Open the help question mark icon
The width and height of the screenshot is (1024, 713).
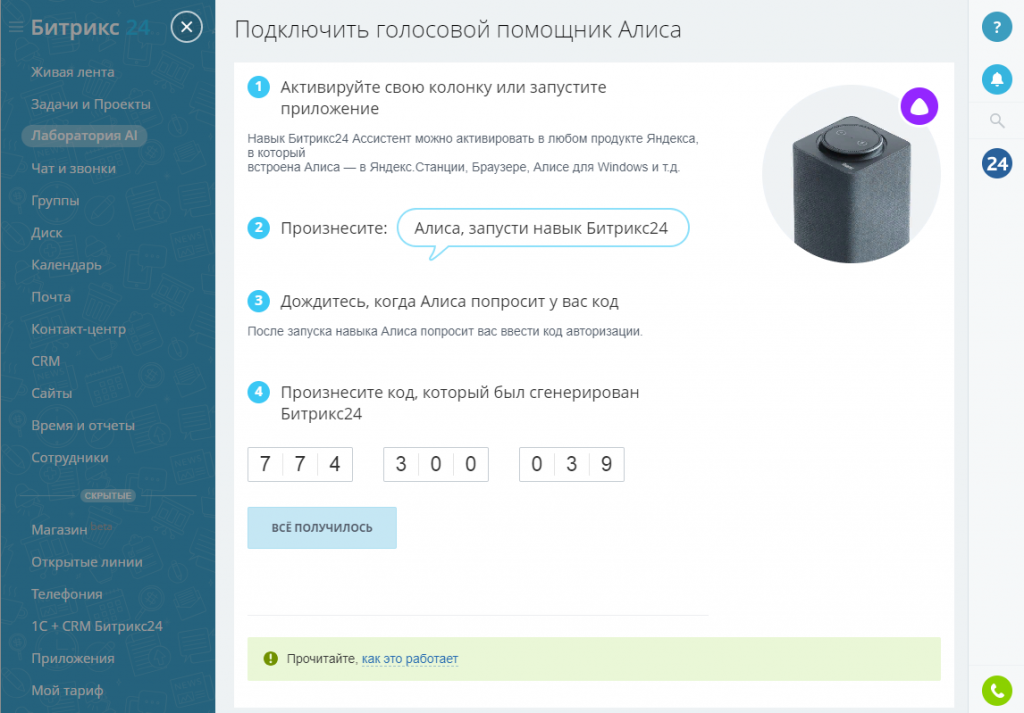click(x=996, y=27)
